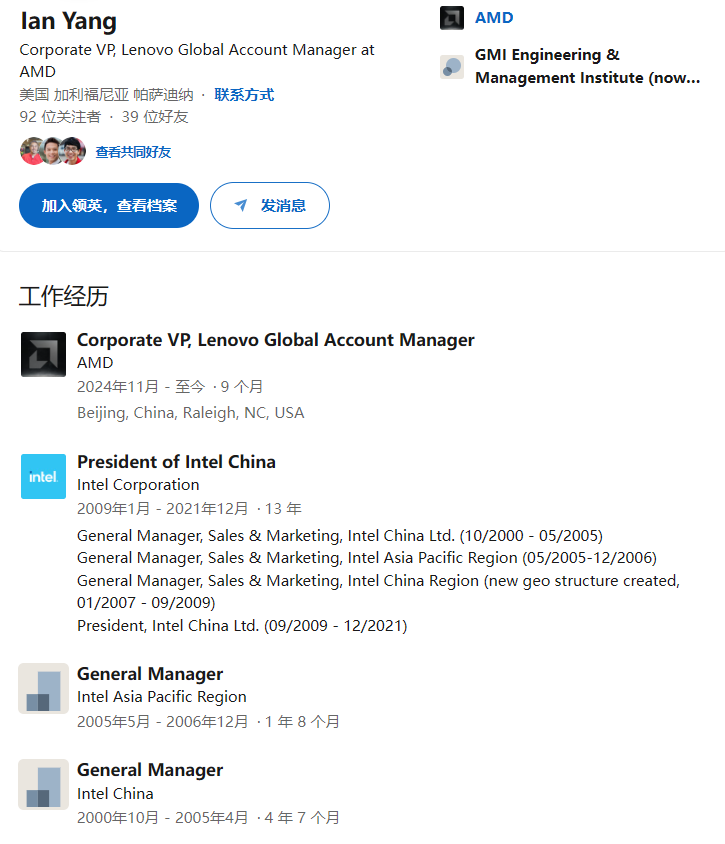Open GMI Engineering & Management Institute link

point(587,66)
